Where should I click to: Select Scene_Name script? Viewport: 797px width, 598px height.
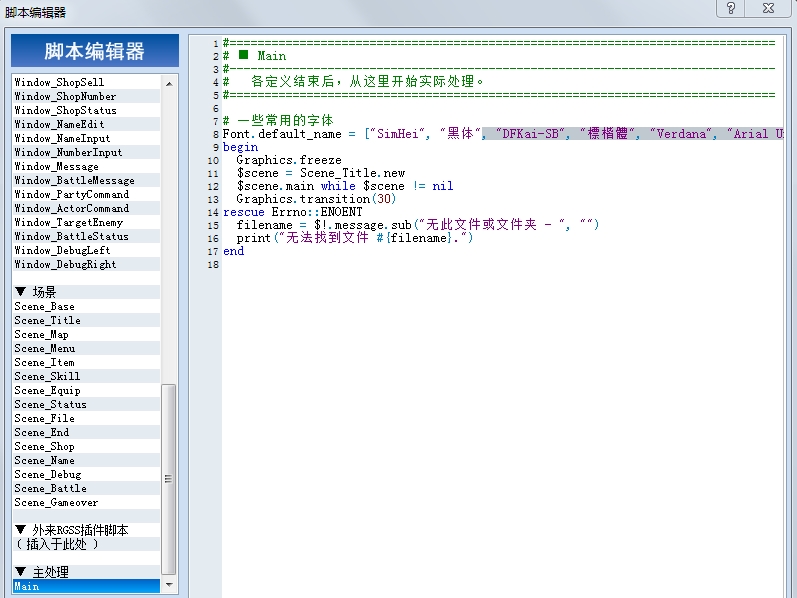[86, 460]
